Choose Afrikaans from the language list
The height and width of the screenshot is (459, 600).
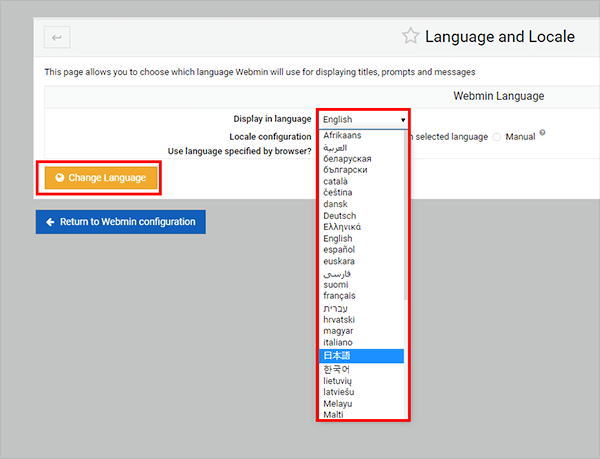click(362, 135)
